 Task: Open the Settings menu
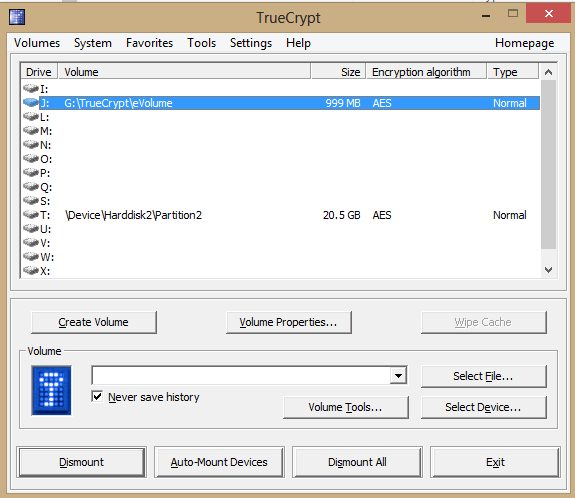click(251, 43)
